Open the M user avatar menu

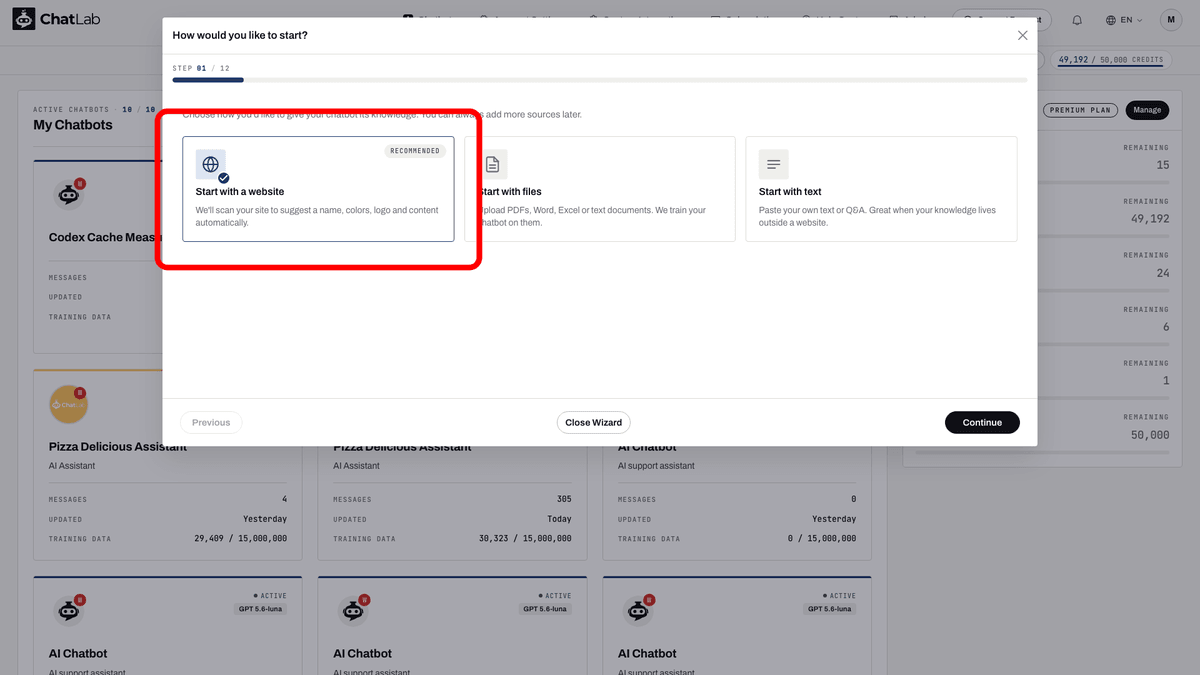click(x=1170, y=20)
